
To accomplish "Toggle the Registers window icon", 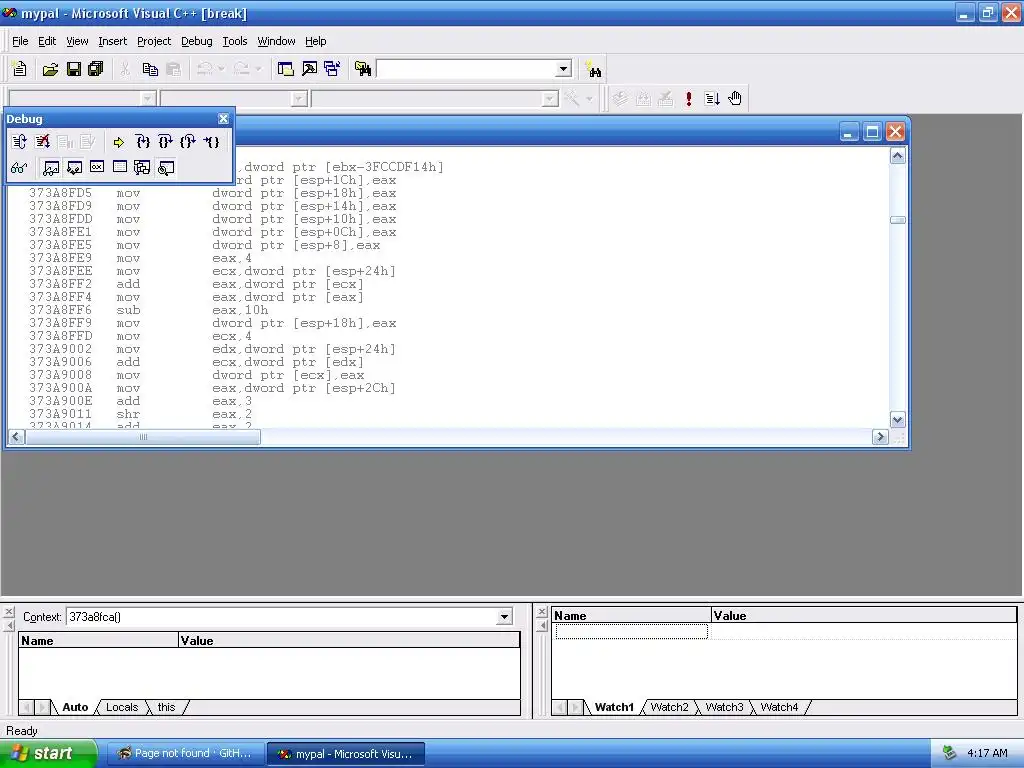I will pyautogui.click(x=97, y=168).
